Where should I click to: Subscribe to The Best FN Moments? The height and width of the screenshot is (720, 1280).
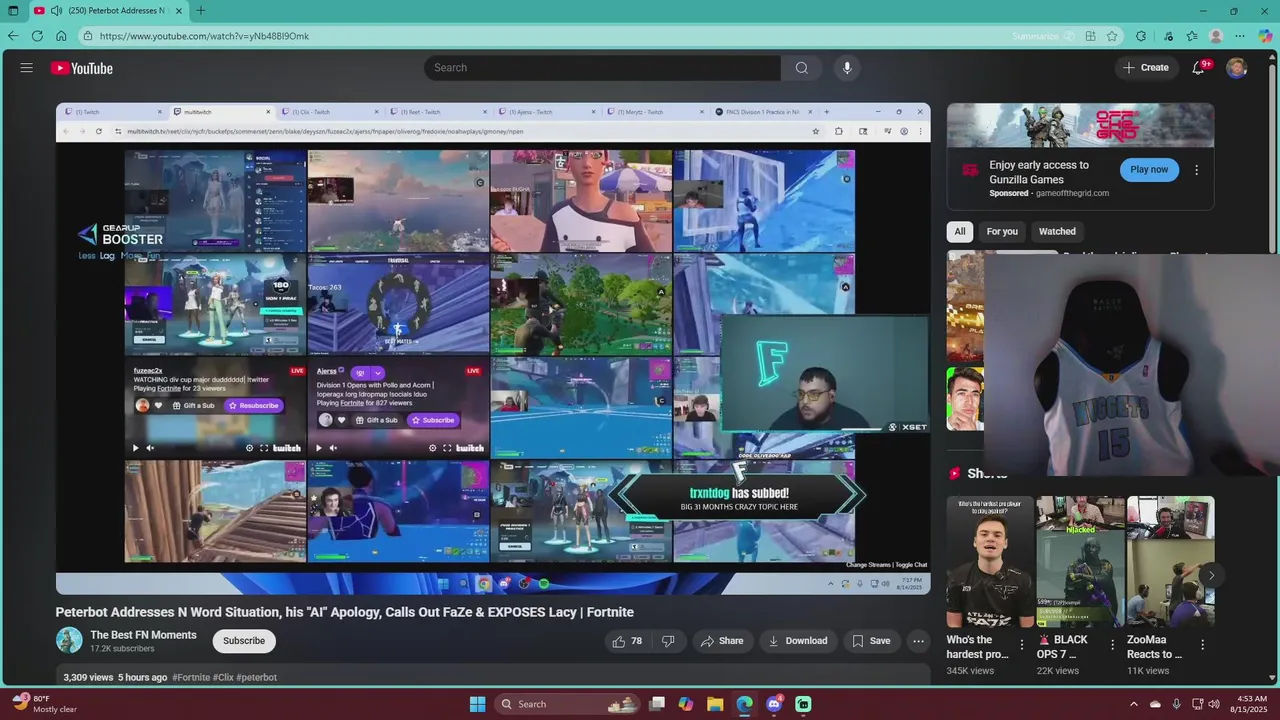point(244,641)
